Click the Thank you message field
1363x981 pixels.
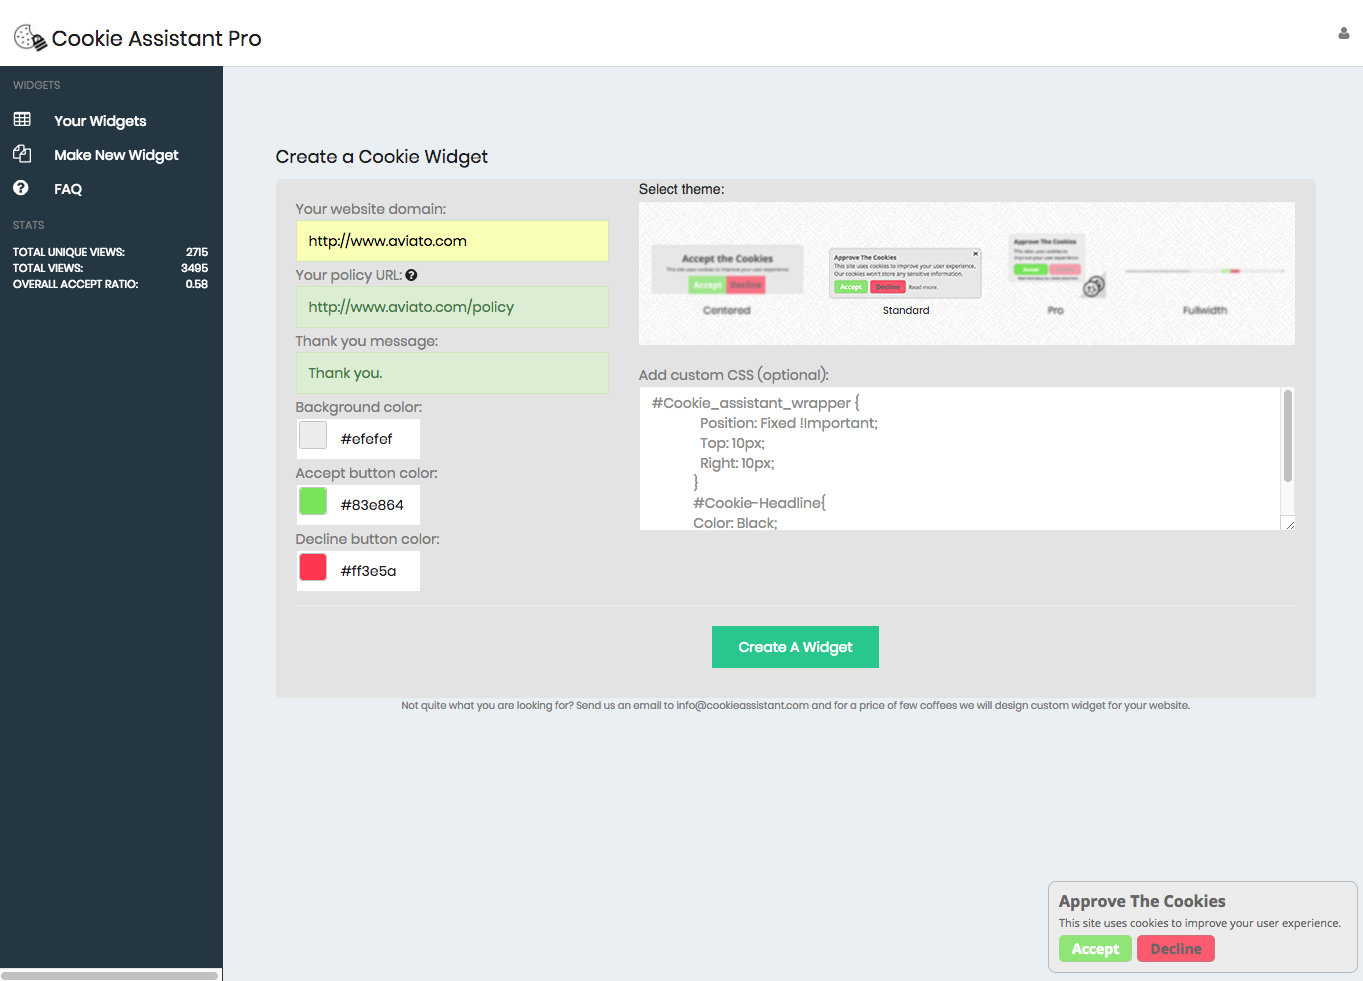452,373
